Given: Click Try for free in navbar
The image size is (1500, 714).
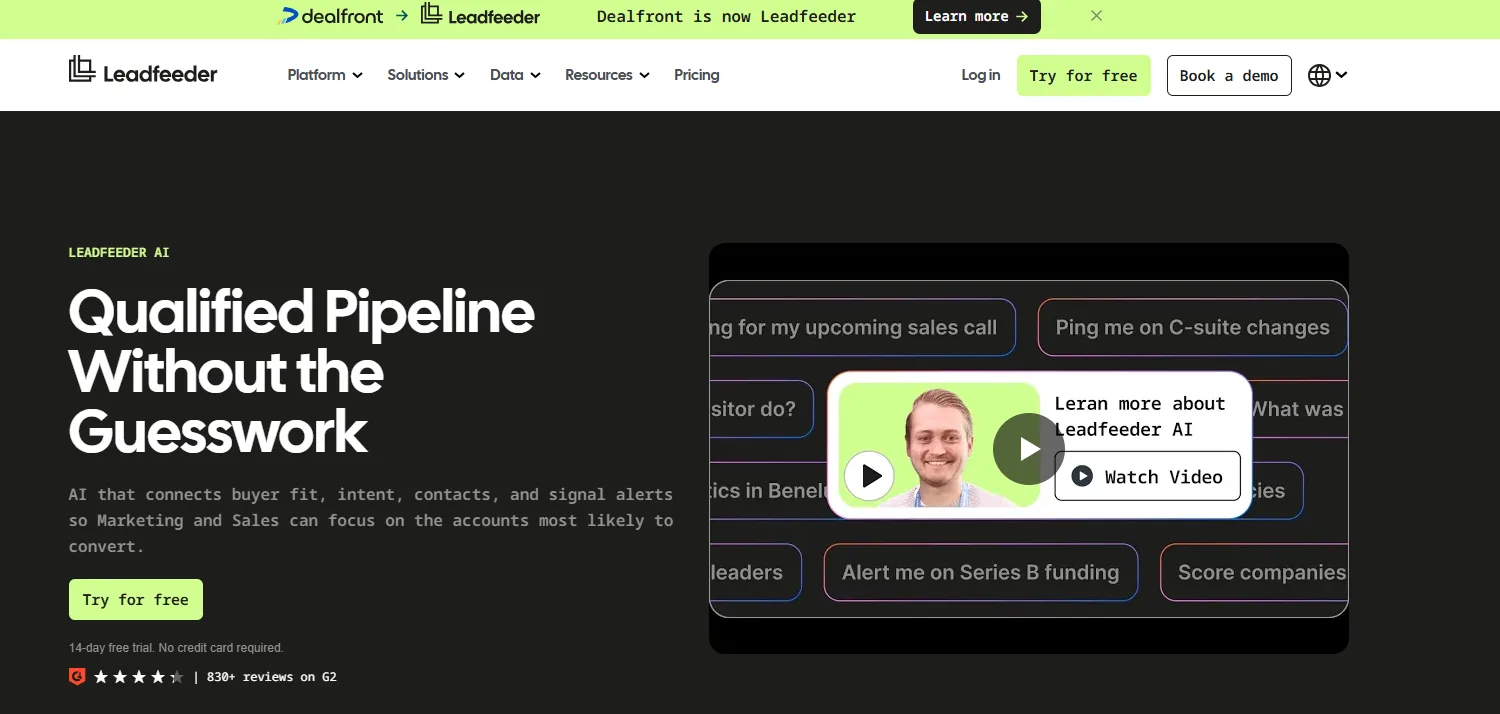Looking at the screenshot, I should 1083,76.
